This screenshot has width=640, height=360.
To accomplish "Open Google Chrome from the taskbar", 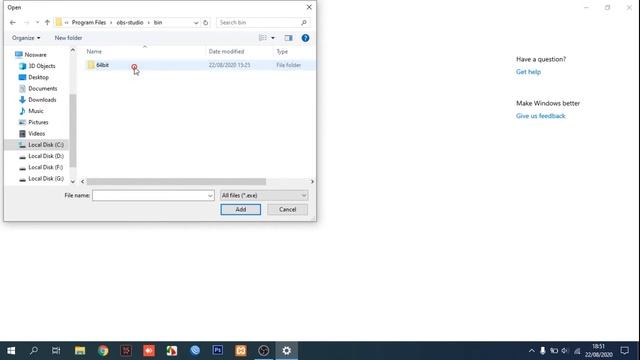I will pos(103,351).
